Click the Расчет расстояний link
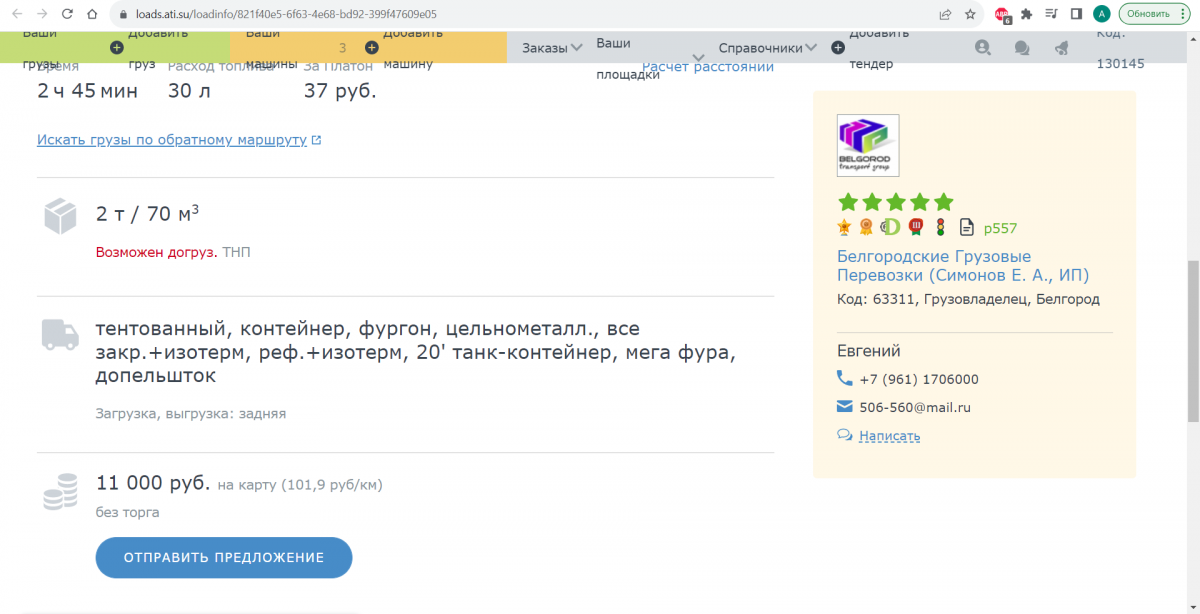Image resolution: width=1200 pixels, height=614 pixels. (708, 67)
